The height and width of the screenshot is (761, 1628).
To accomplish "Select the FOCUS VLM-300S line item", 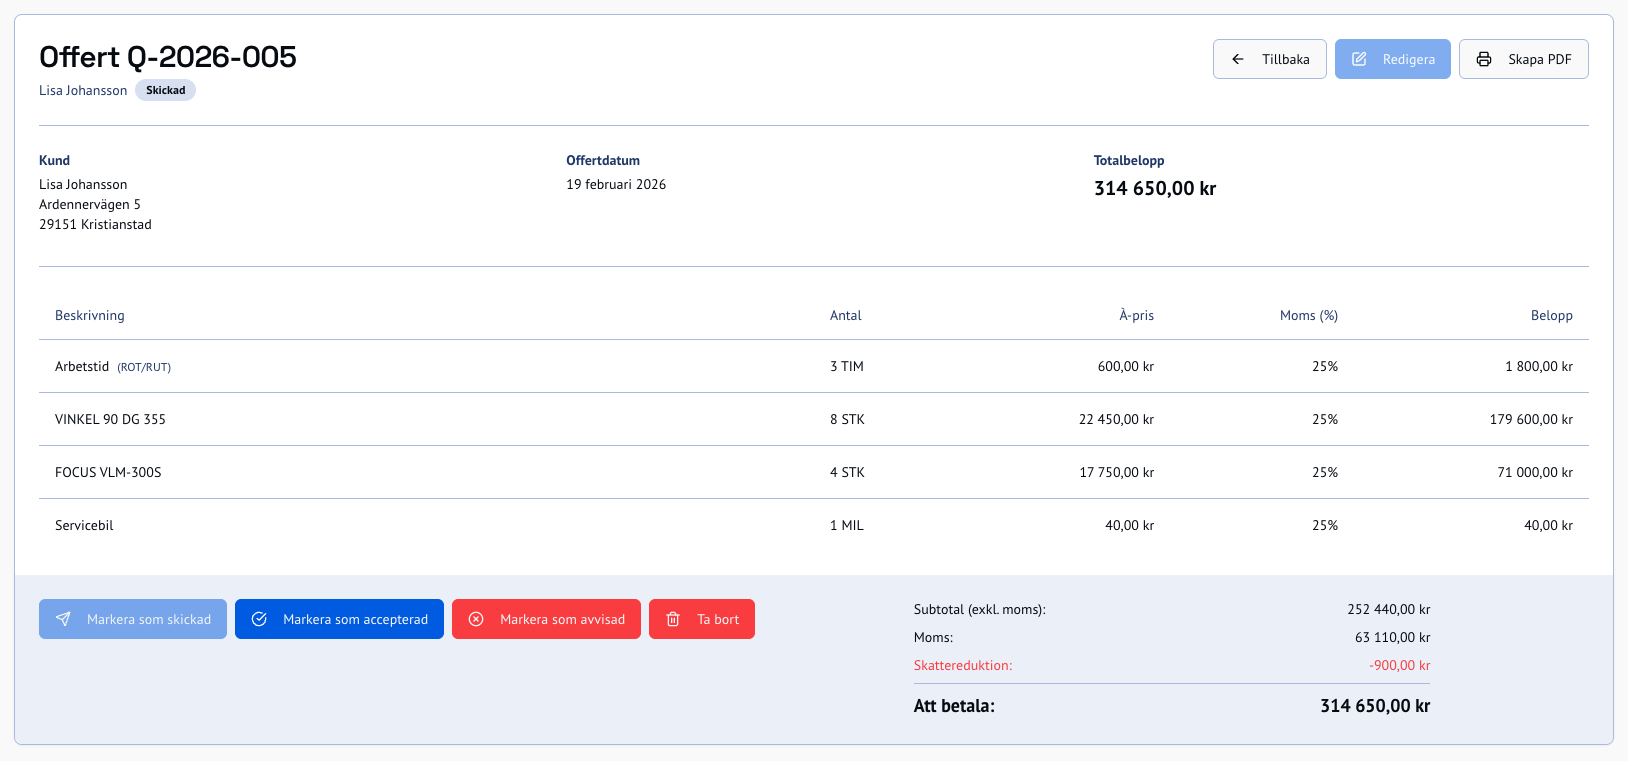I will [x=814, y=472].
